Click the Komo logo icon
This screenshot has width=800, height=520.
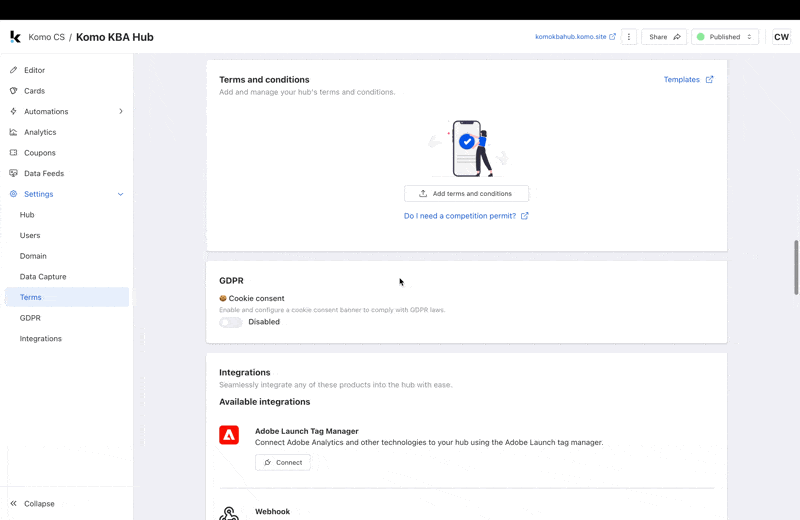[x=15, y=37]
